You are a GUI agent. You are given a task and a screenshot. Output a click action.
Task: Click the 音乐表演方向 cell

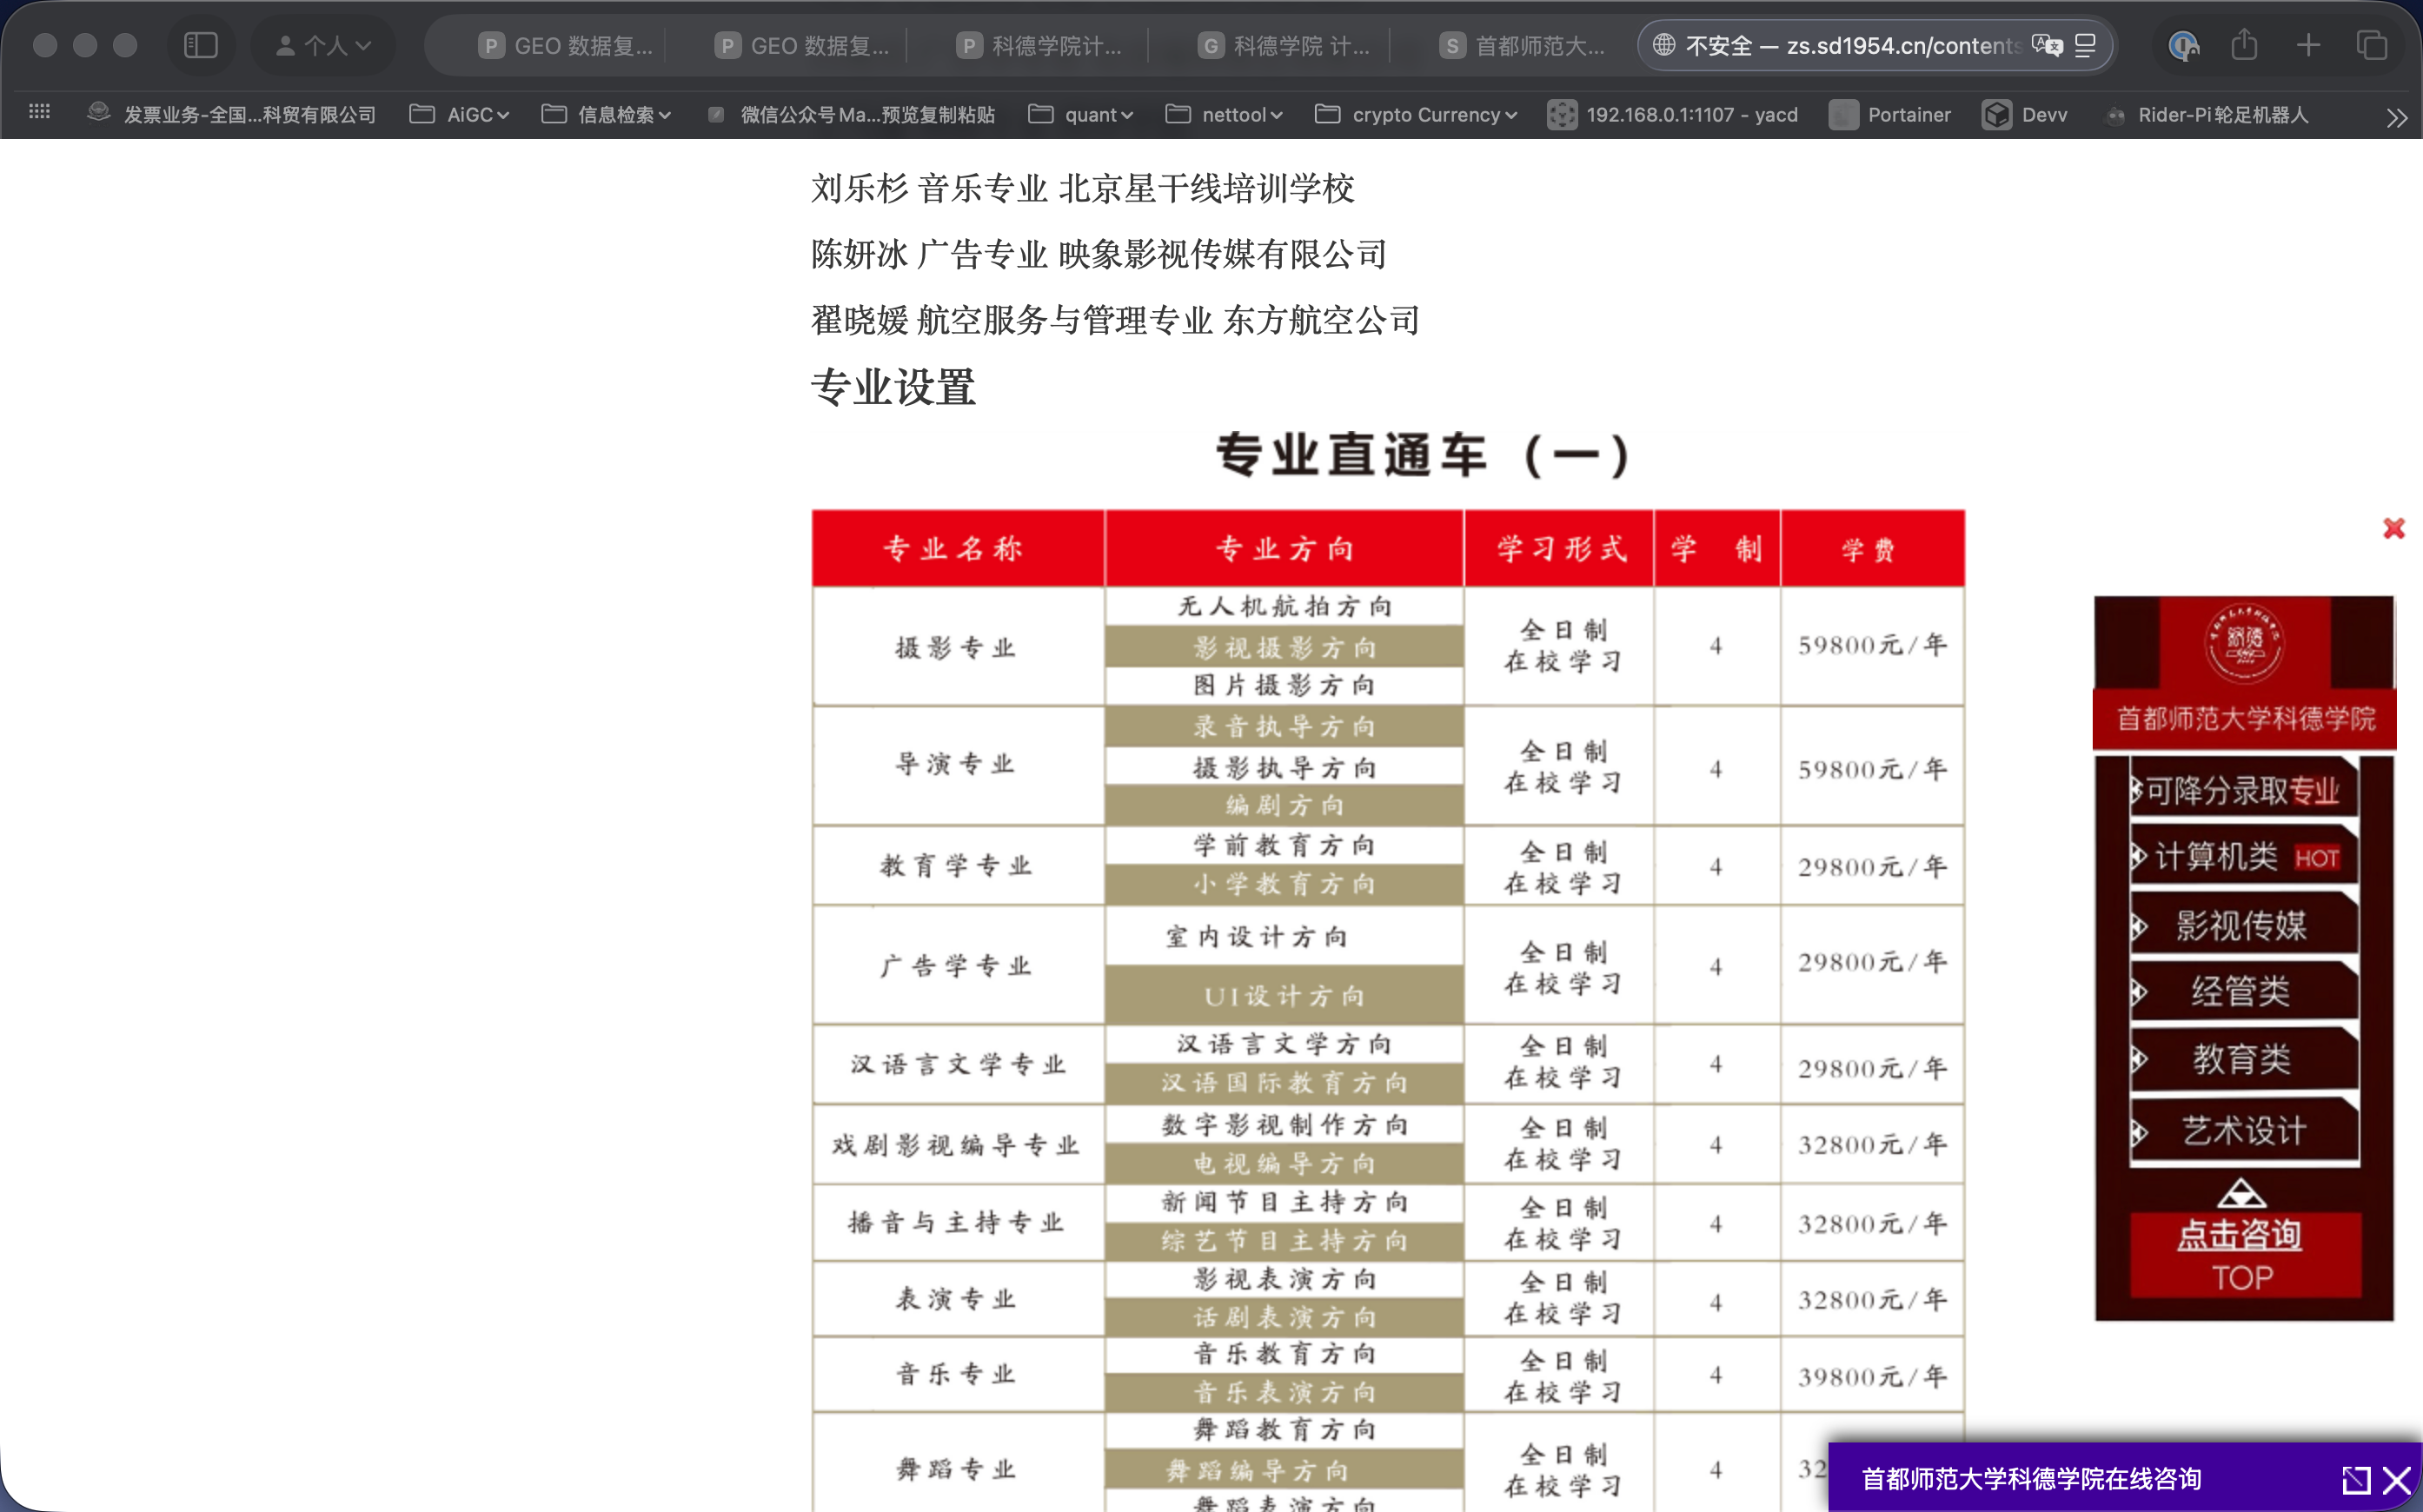[x=1284, y=1392]
